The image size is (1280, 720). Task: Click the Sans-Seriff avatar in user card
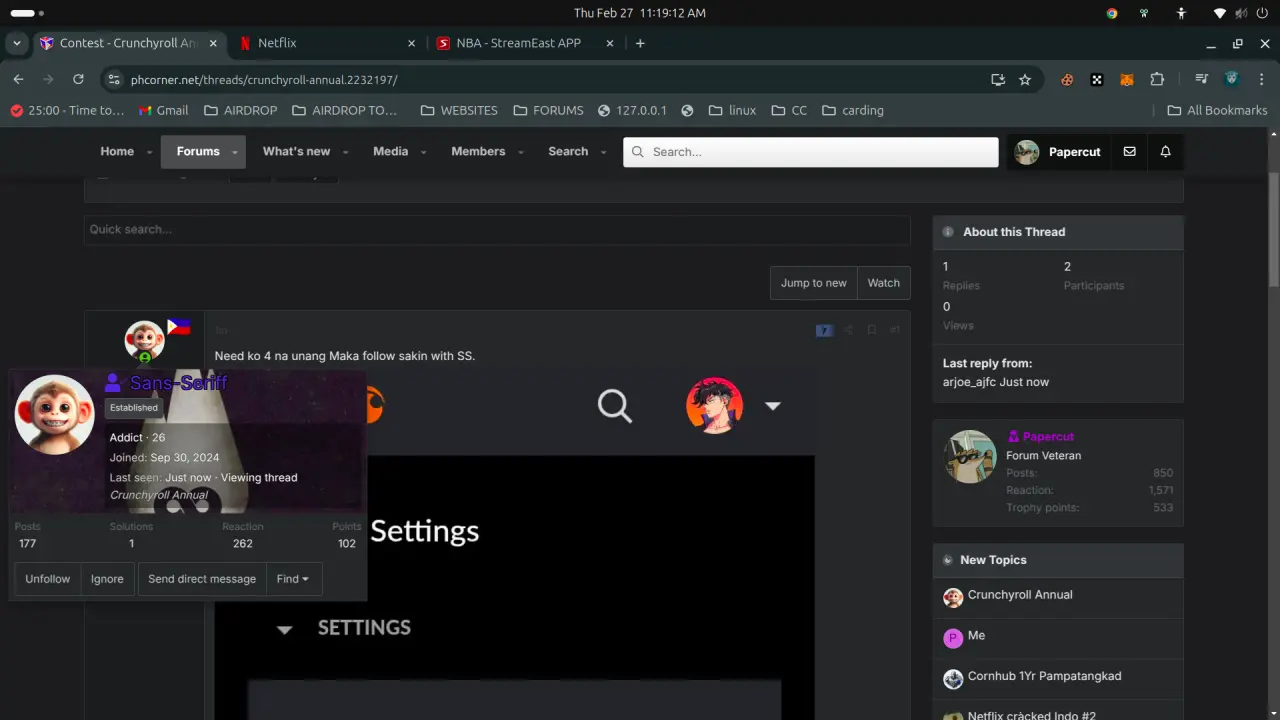tap(55, 415)
